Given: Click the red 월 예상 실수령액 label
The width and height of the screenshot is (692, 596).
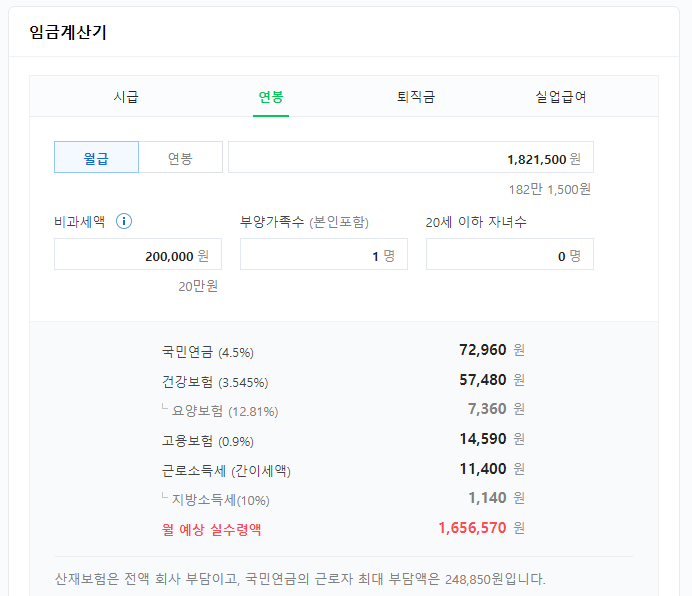Looking at the screenshot, I should pos(211,529).
